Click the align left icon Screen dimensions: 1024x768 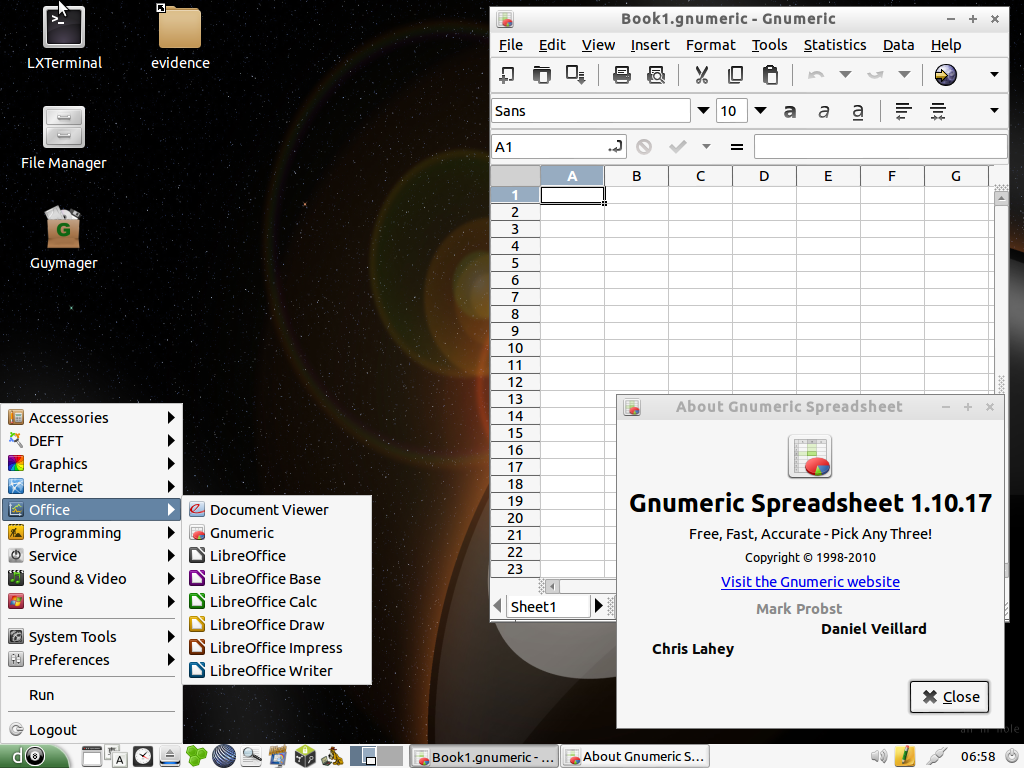tap(903, 112)
